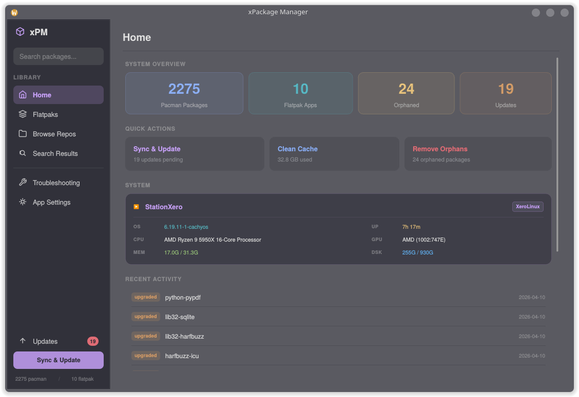
Task: Click the date of the harfbuzz-icu entry
Action: tap(532, 356)
